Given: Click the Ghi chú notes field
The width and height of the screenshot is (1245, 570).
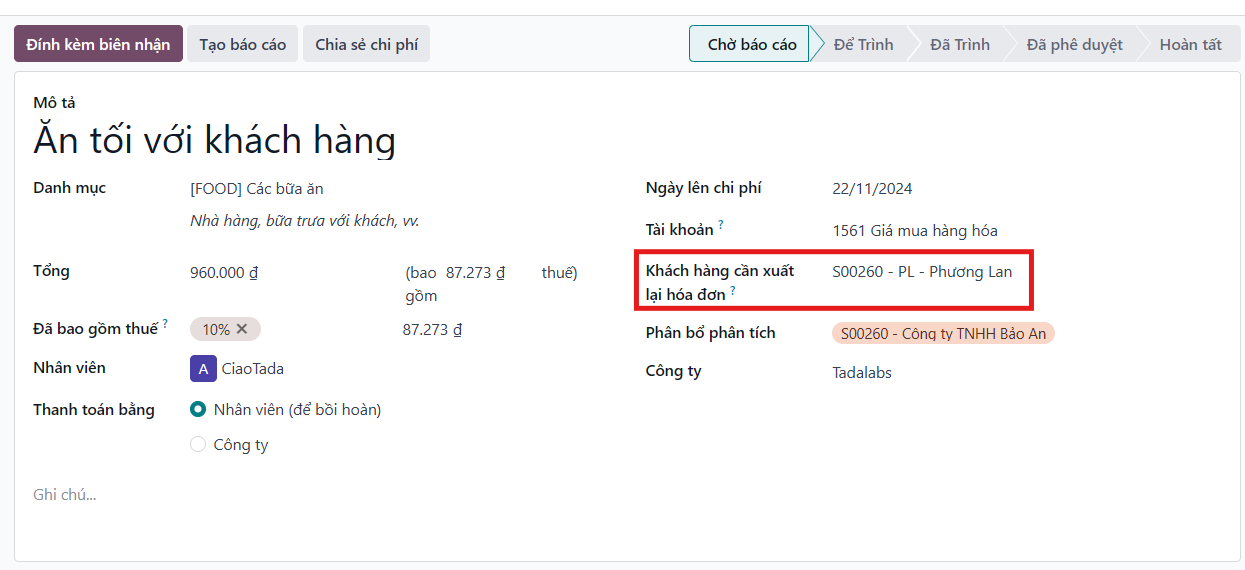Looking at the screenshot, I should pyautogui.click(x=65, y=495).
